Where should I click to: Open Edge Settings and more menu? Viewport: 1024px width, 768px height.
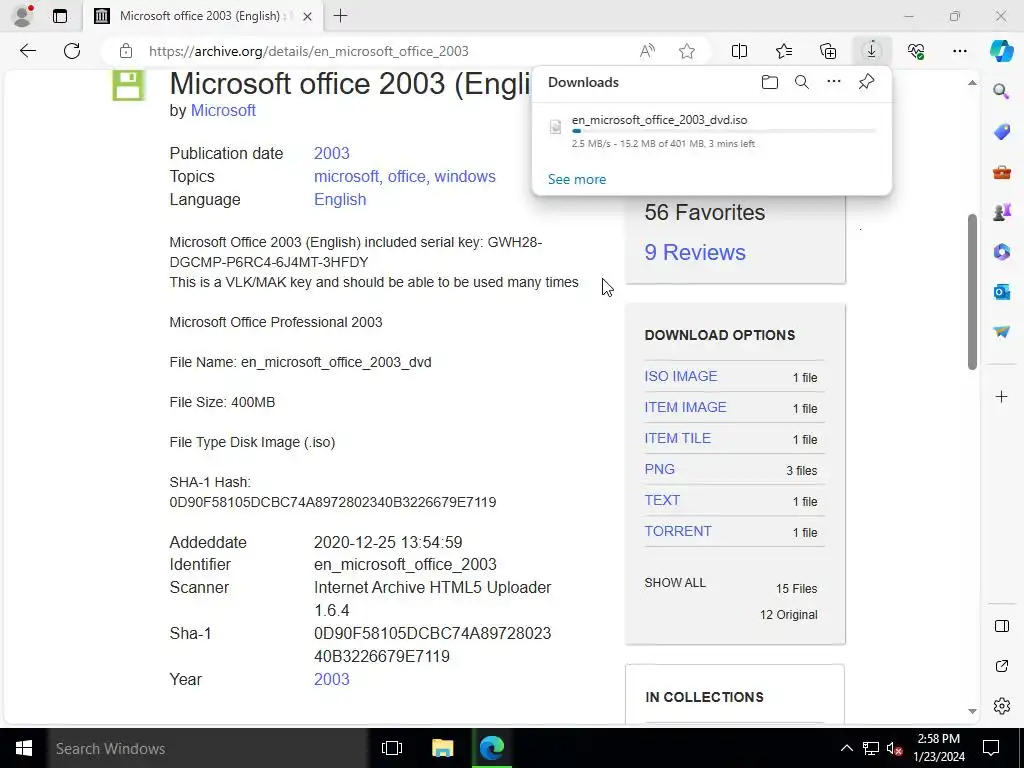pos(959,51)
